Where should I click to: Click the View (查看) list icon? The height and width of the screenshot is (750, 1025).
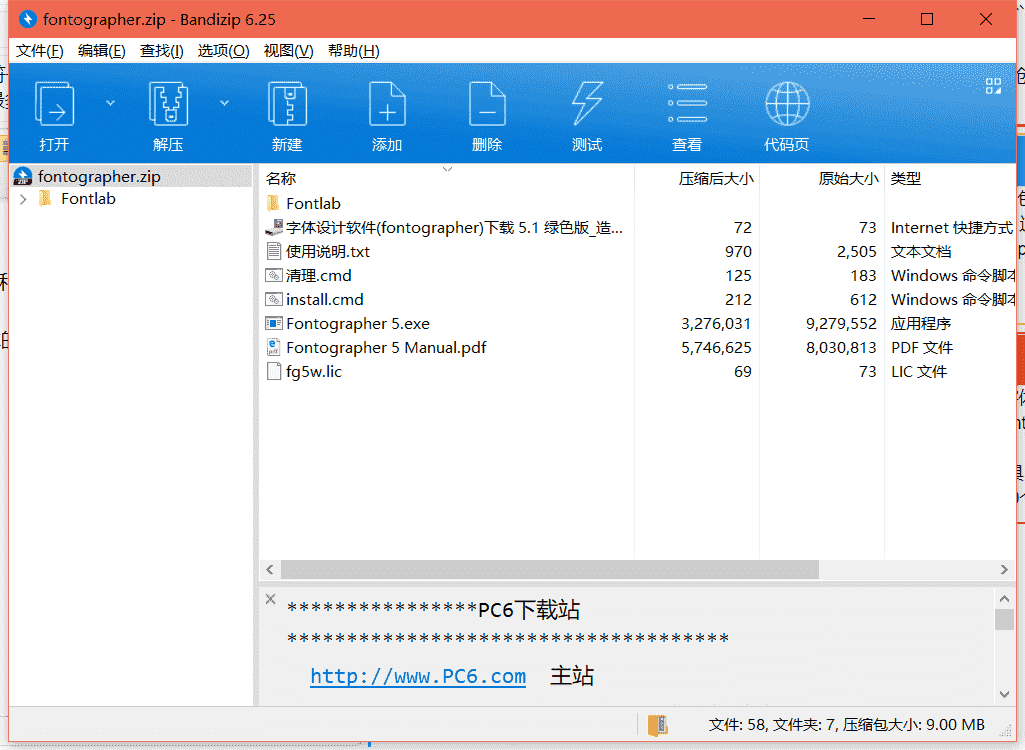coord(687,103)
